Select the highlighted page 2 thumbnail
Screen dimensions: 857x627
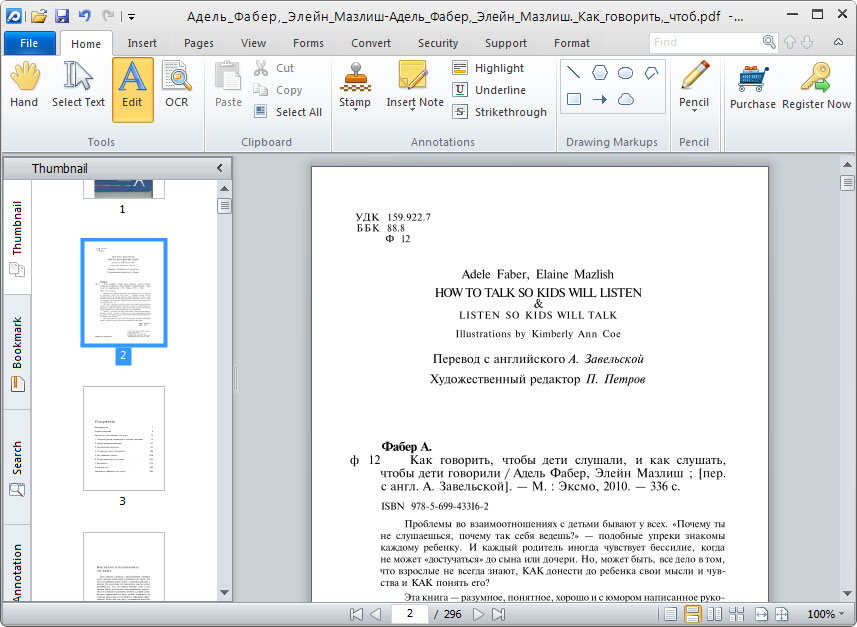click(124, 292)
